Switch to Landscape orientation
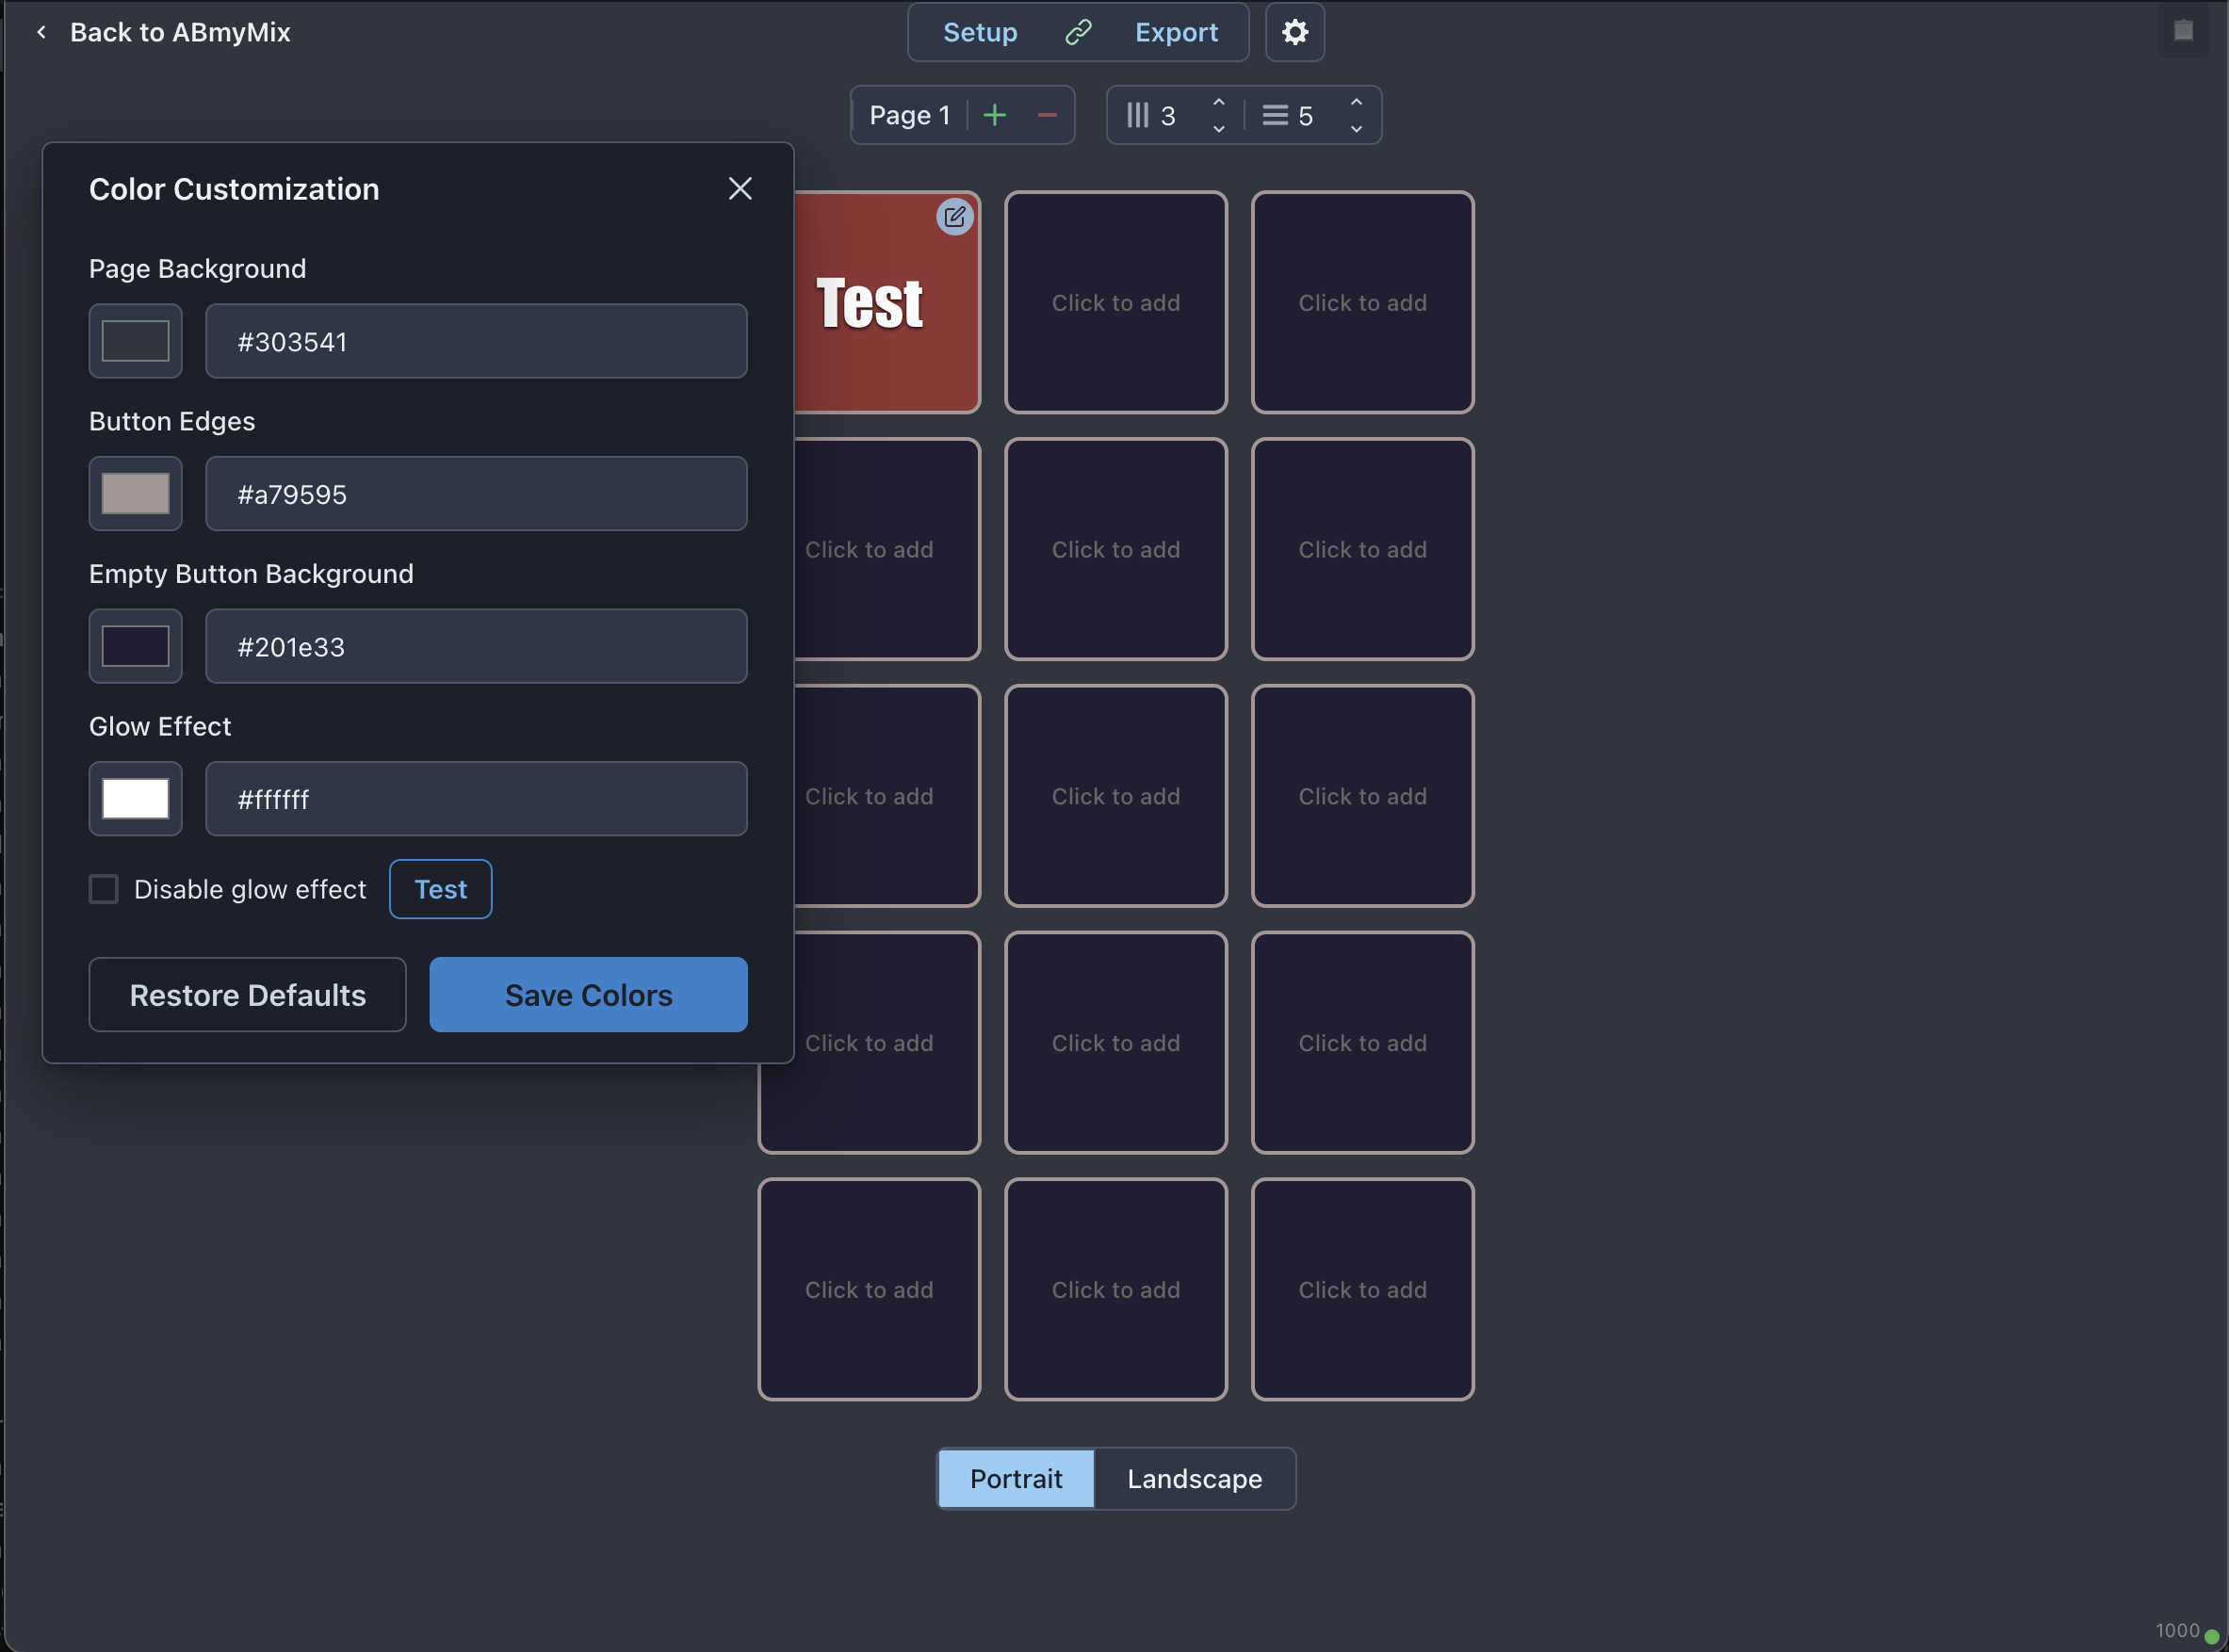This screenshot has height=1652, width=2229. pos(1194,1478)
